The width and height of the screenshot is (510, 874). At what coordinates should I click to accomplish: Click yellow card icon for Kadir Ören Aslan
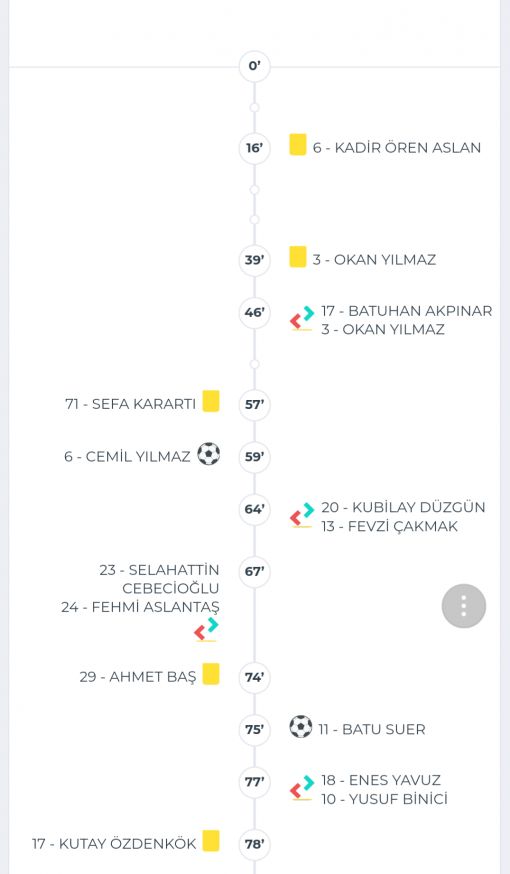[298, 145]
